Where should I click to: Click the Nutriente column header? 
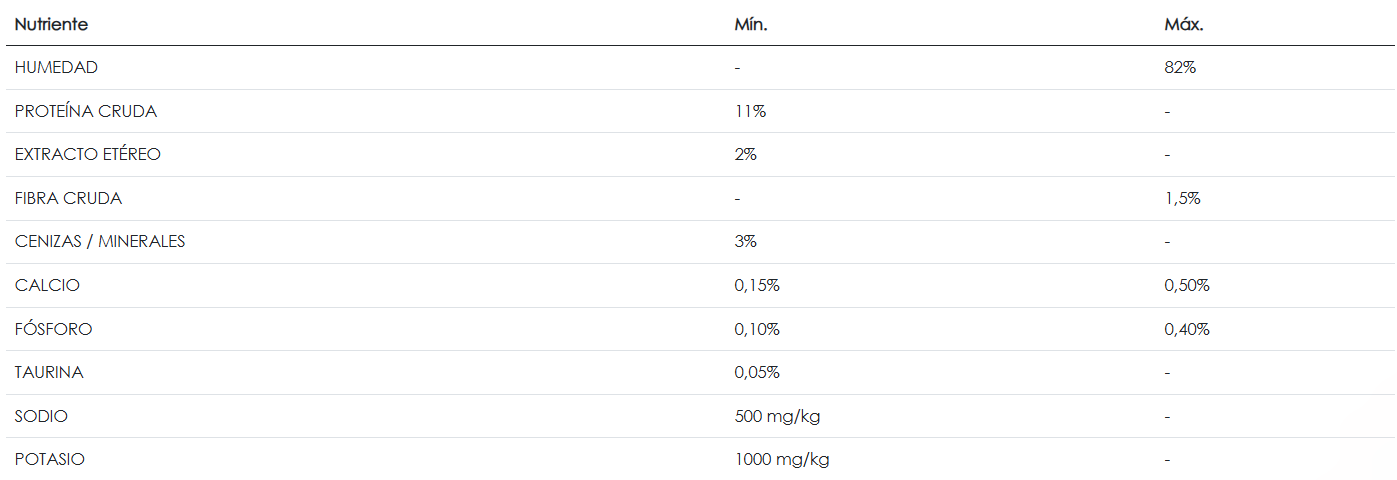coord(51,24)
